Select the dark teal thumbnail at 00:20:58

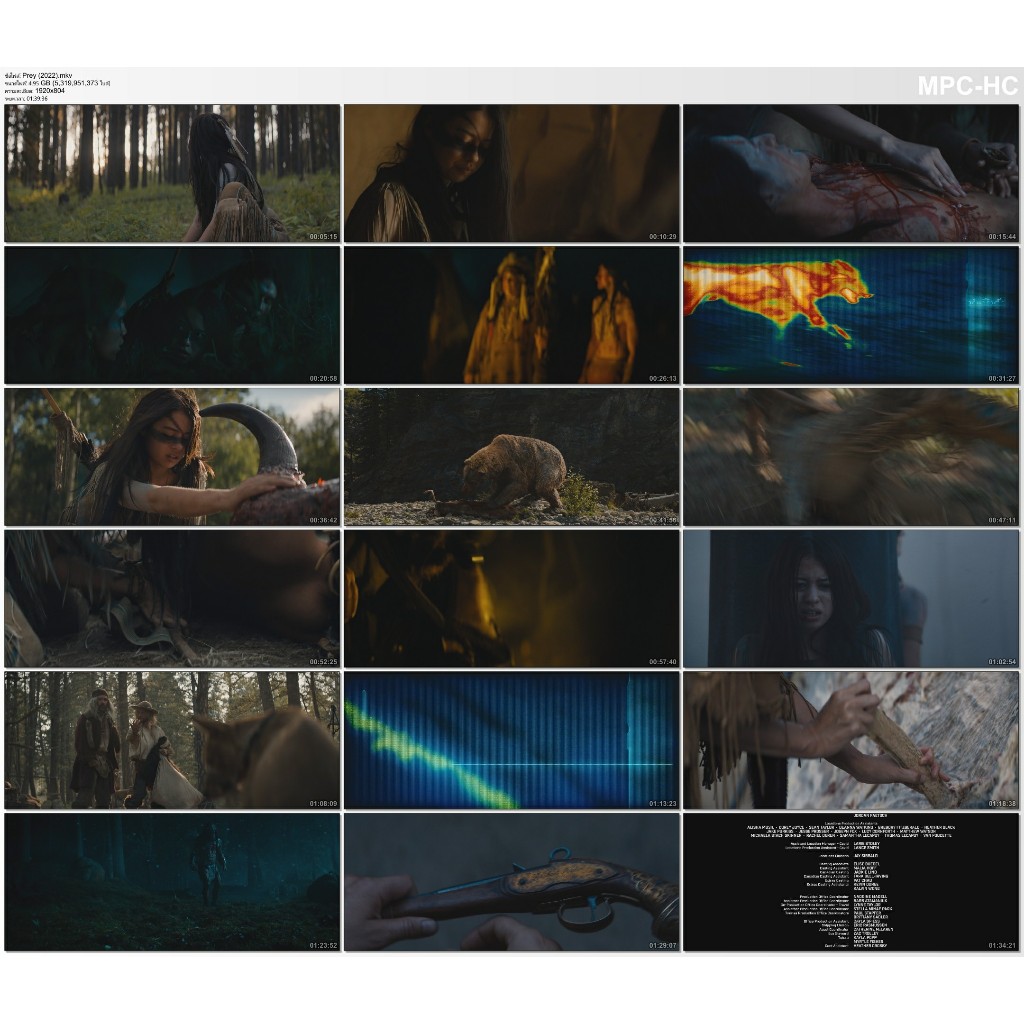(x=172, y=315)
